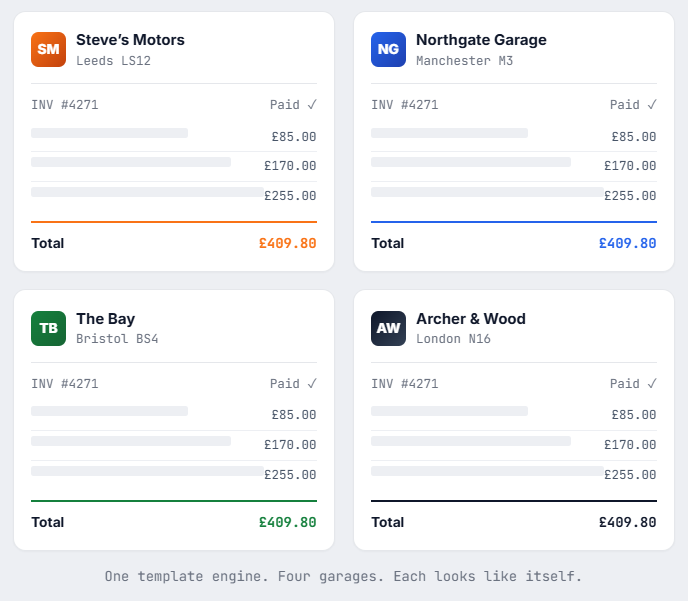688x601 pixels.
Task: Select the Steve's Motors heading
Action: [x=130, y=40]
